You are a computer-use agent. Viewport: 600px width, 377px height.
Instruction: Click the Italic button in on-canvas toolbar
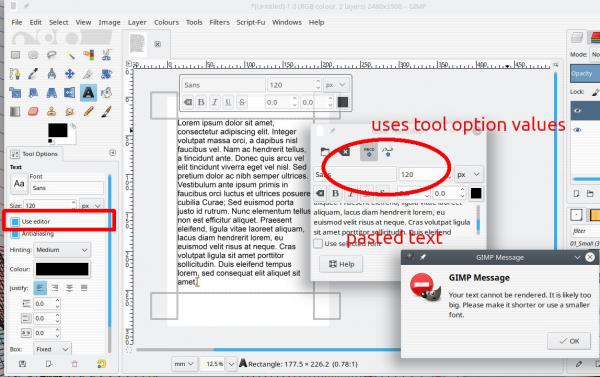(x=215, y=102)
